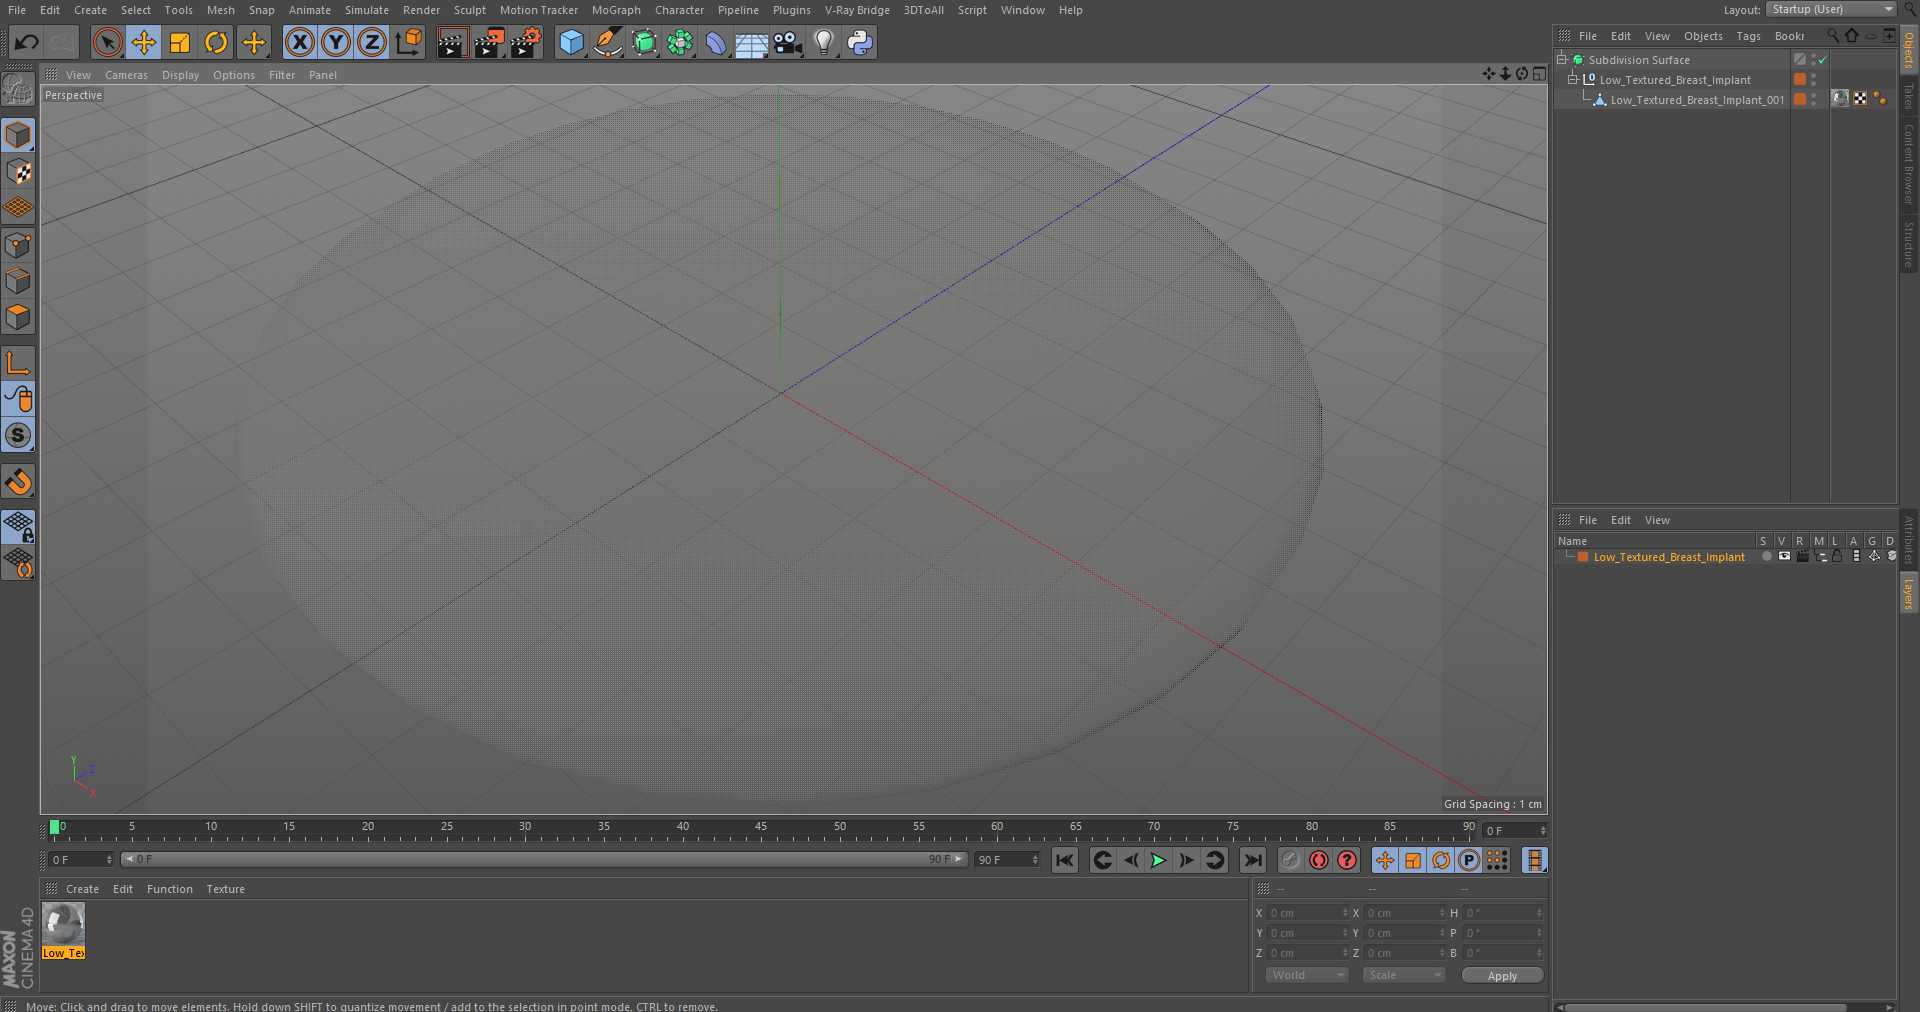1920x1012 pixels.
Task: Toggle Enable Snap (S icon)
Action: [x=18, y=435]
